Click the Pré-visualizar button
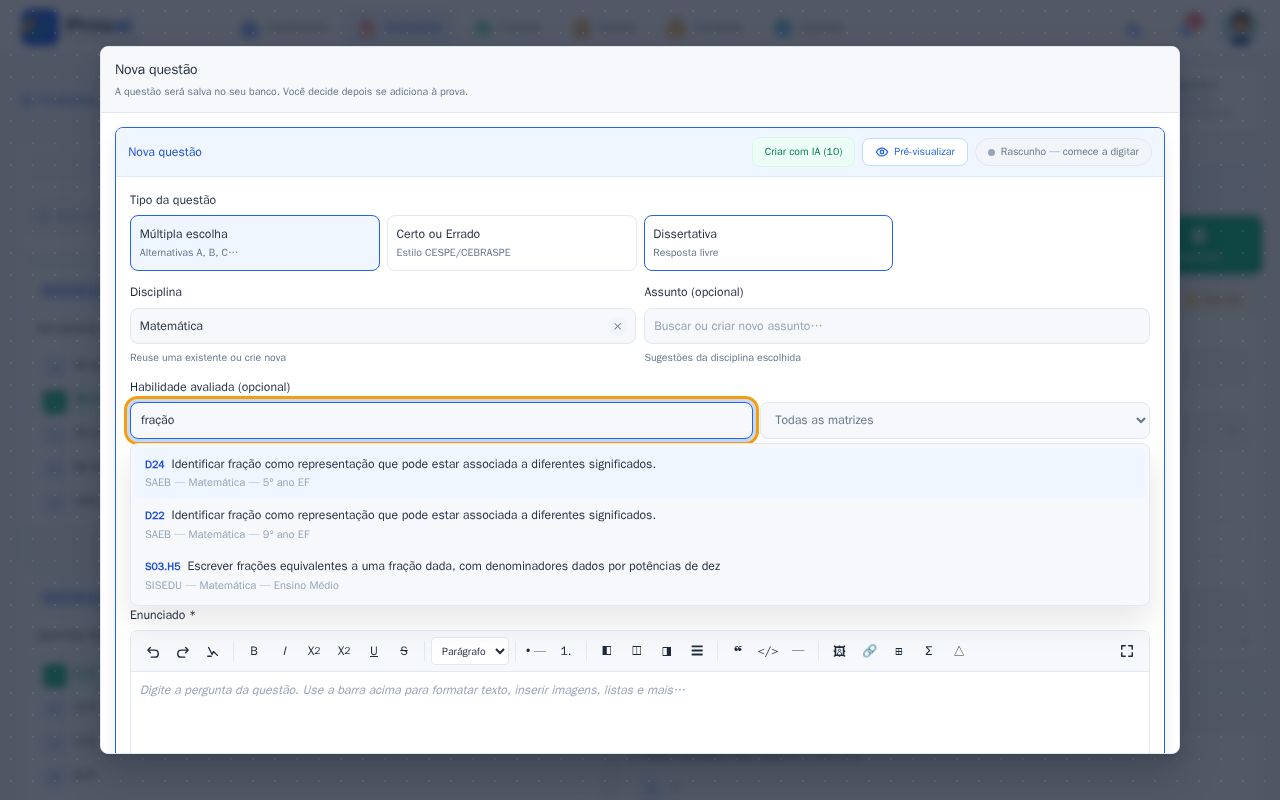 (x=915, y=152)
